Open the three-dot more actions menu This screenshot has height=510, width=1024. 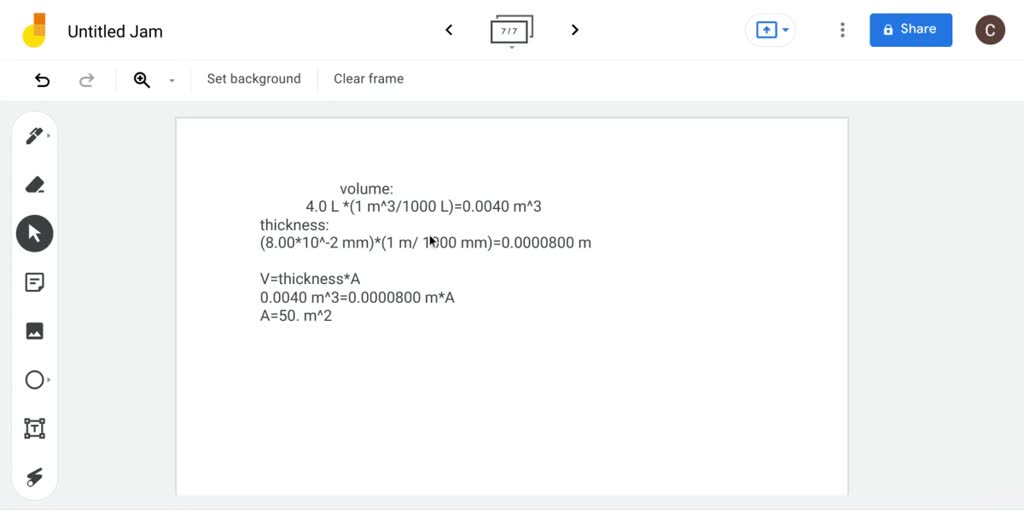[842, 30]
